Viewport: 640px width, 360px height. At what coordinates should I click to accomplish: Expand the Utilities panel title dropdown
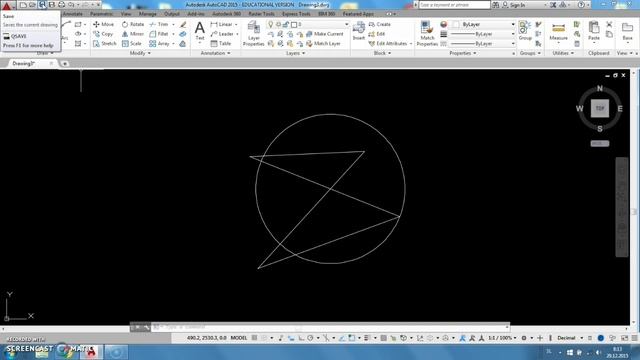tap(562, 53)
